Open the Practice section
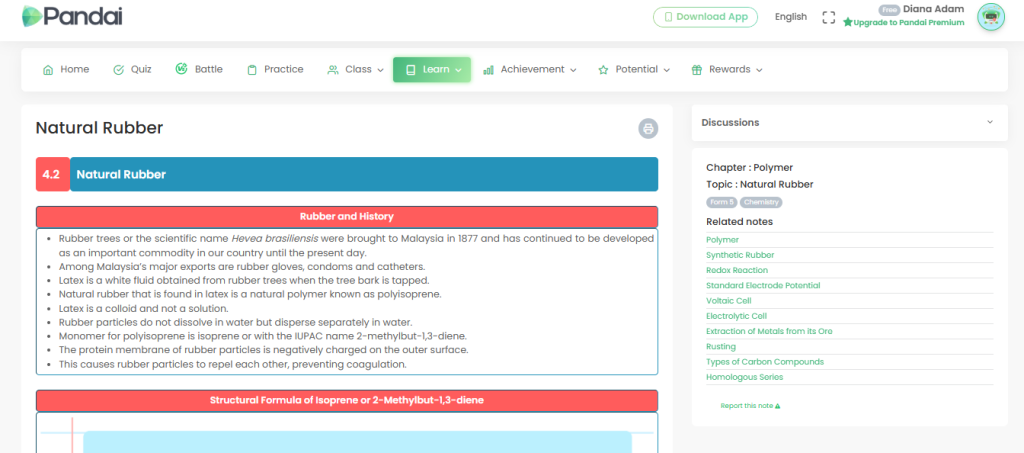 pyautogui.click(x=275, y=70)
